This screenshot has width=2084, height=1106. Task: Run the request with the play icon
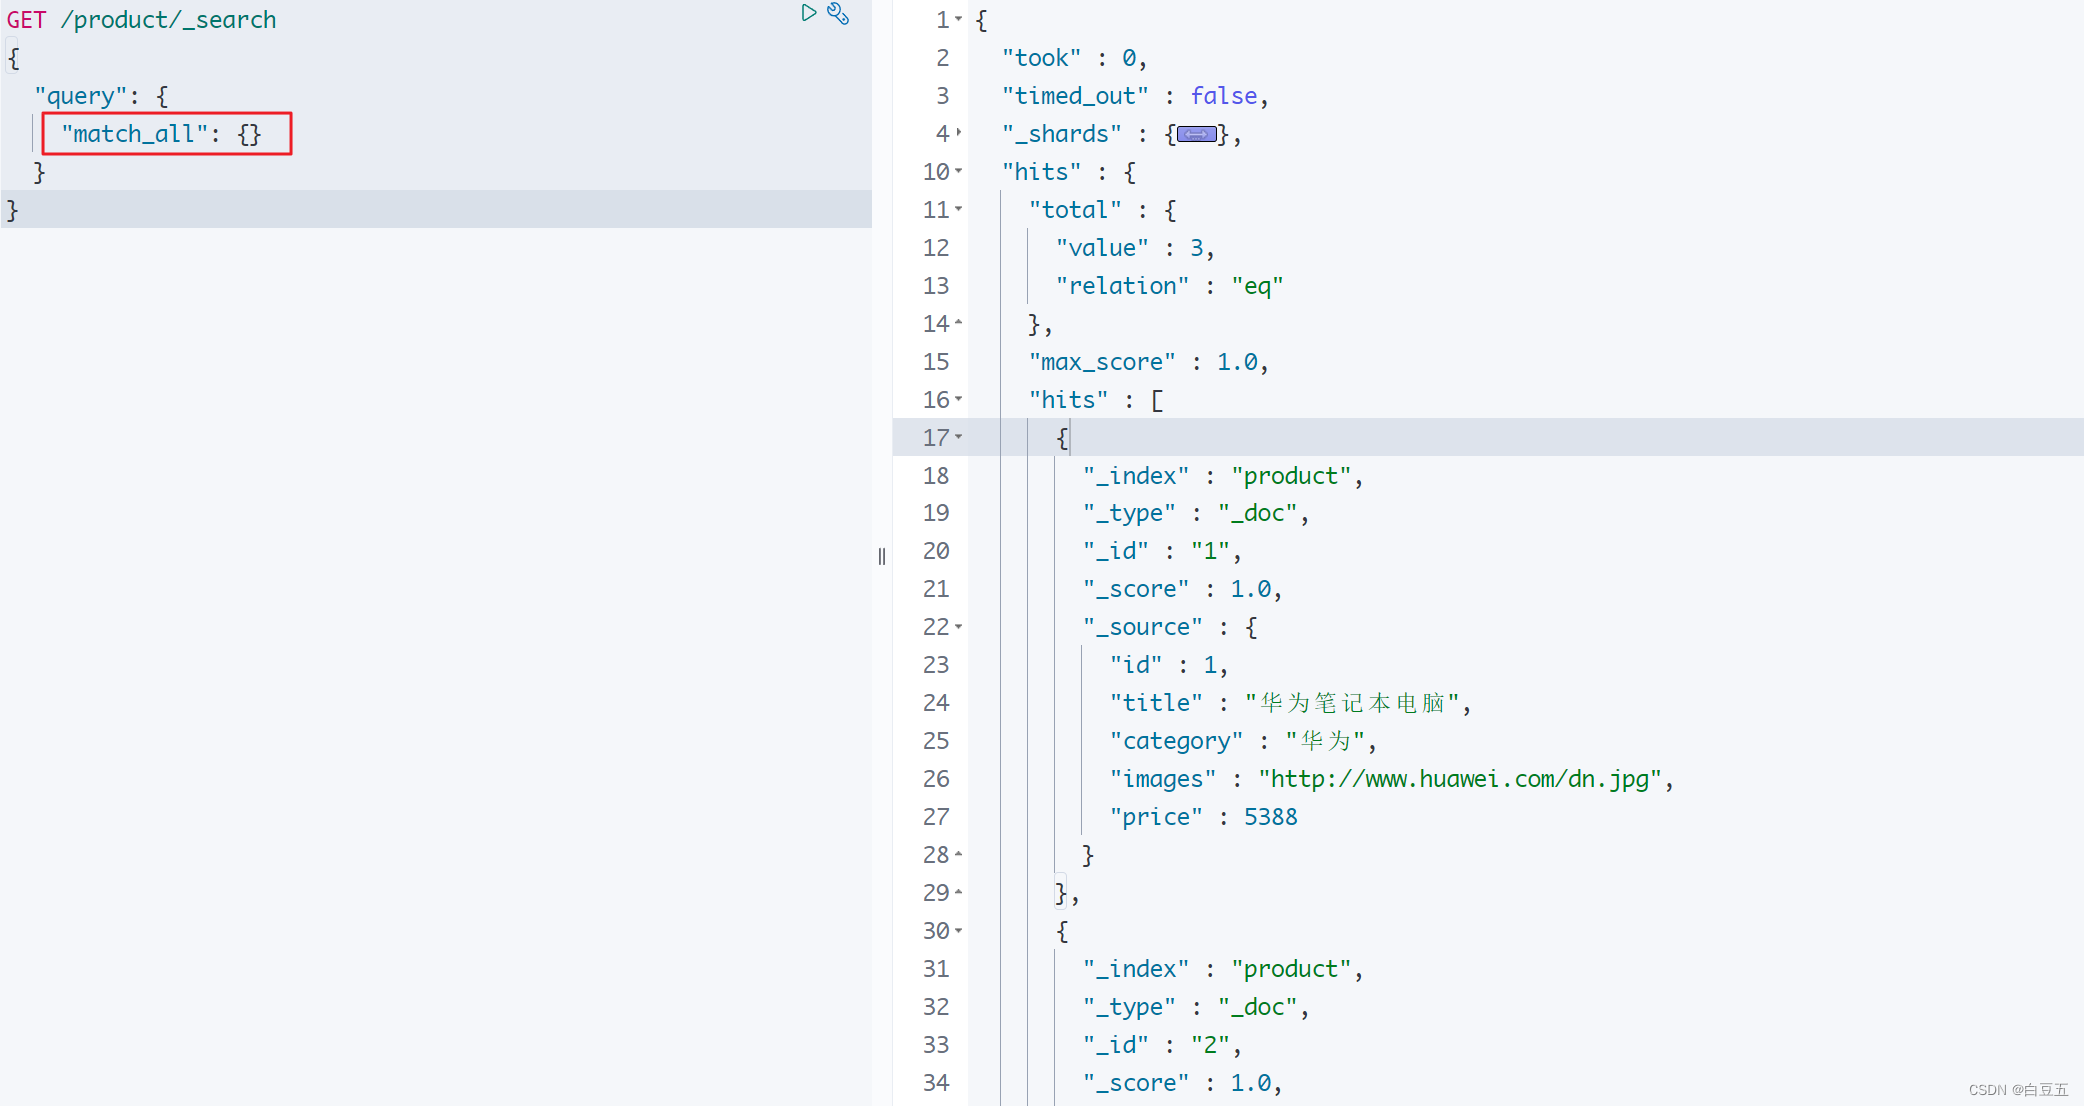tap(809, 13)
